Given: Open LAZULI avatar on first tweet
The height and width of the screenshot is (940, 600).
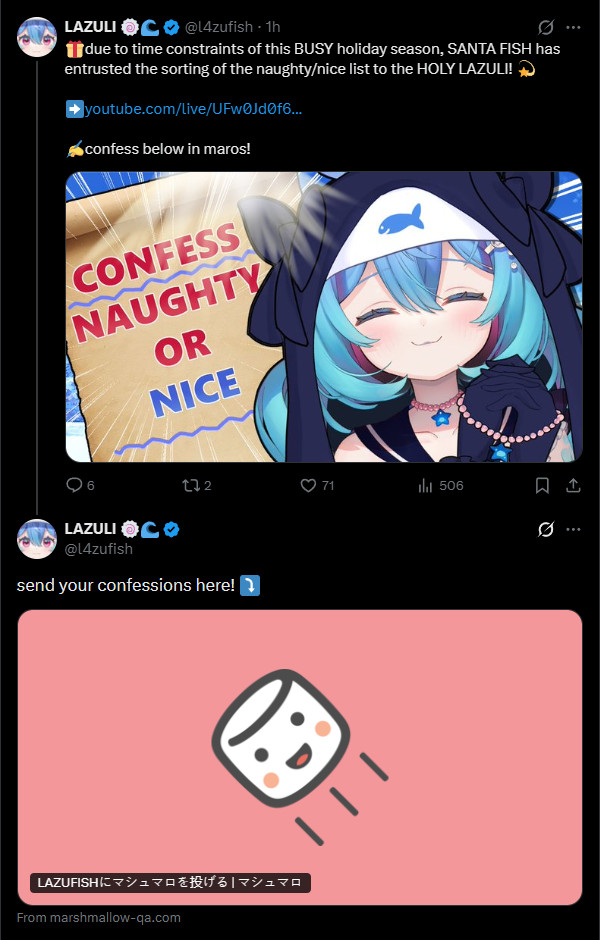Looking at the screenshot, I should click(37, 37).
